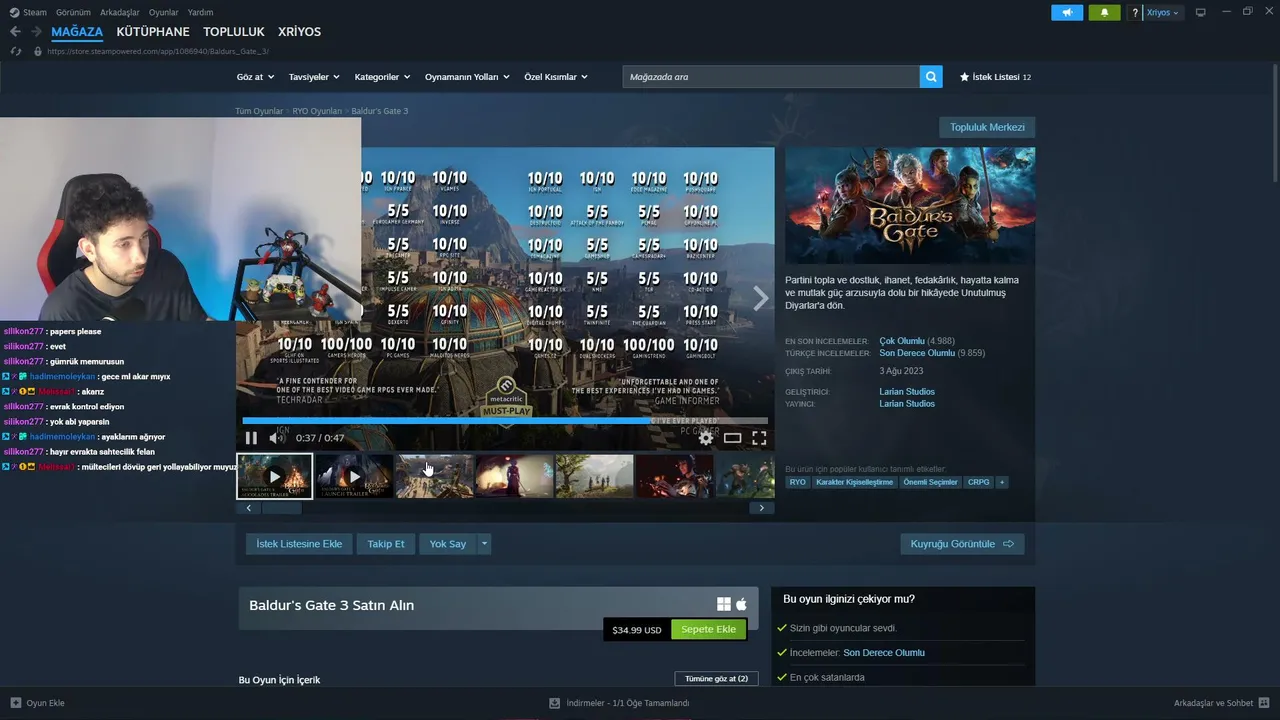The width and height of the screenshot is (1280, 720).
Task: Open the green notifications bell
Action: (1104, 13)
